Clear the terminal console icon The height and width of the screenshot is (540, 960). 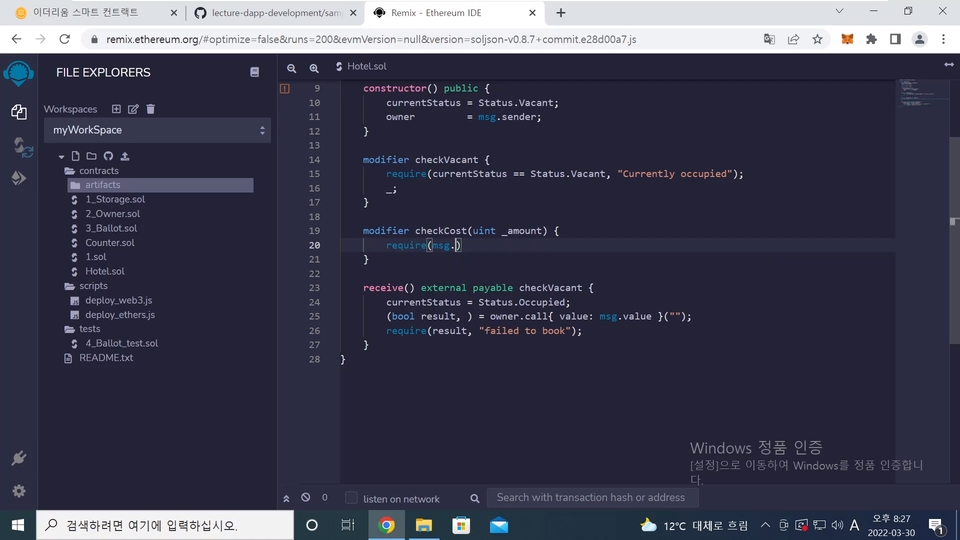pyautogui.click(x=306, y=497)
